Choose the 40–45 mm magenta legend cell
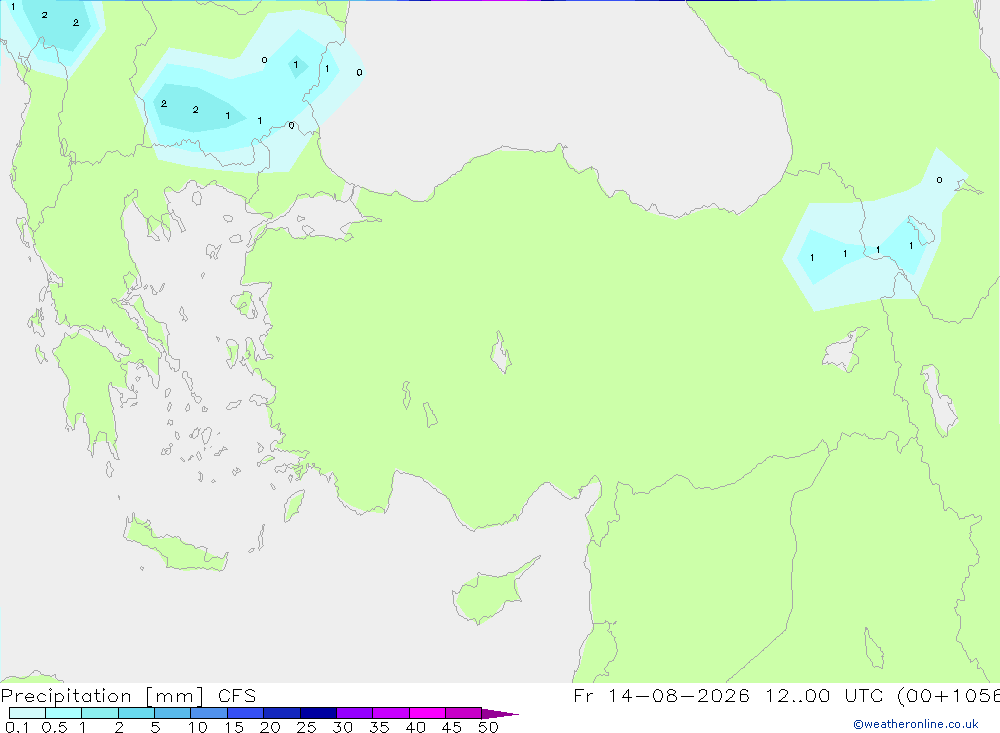The width and height of the screenshot is (1000, 733). [427, 713]
